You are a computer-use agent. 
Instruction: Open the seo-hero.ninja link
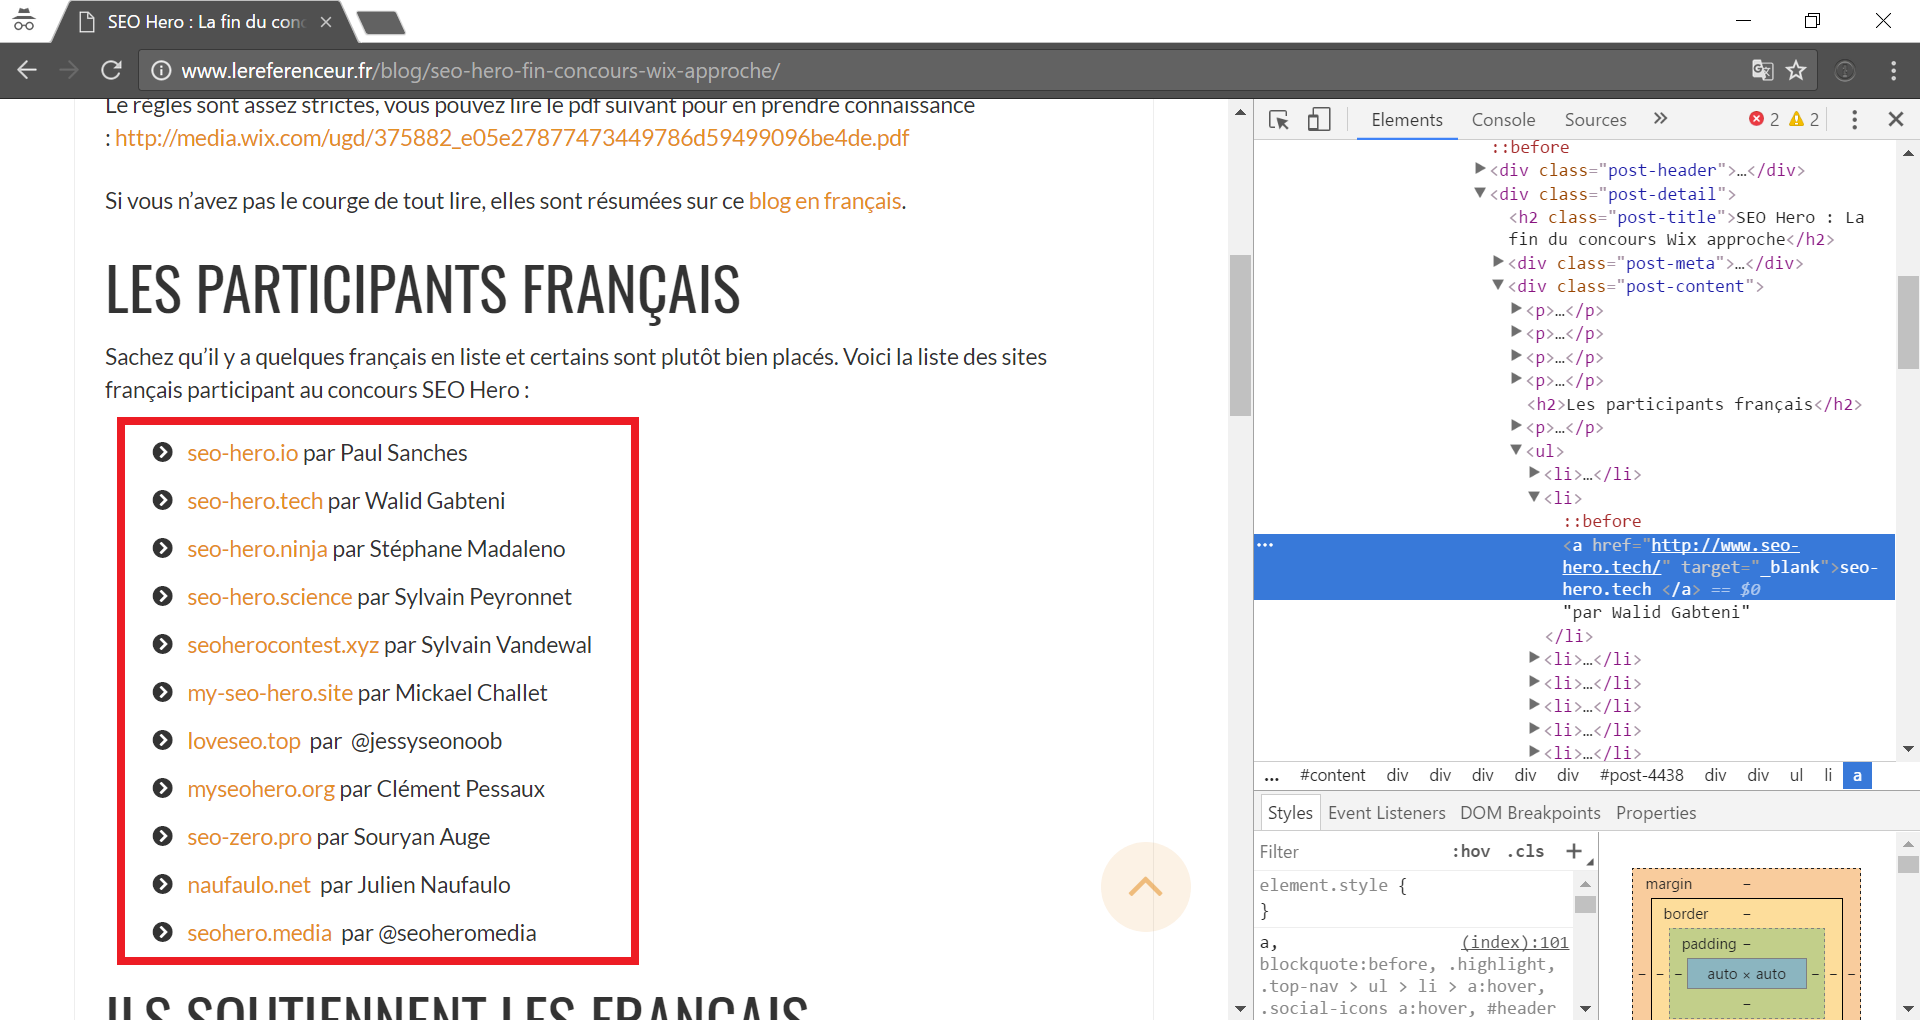coord(257,549)
